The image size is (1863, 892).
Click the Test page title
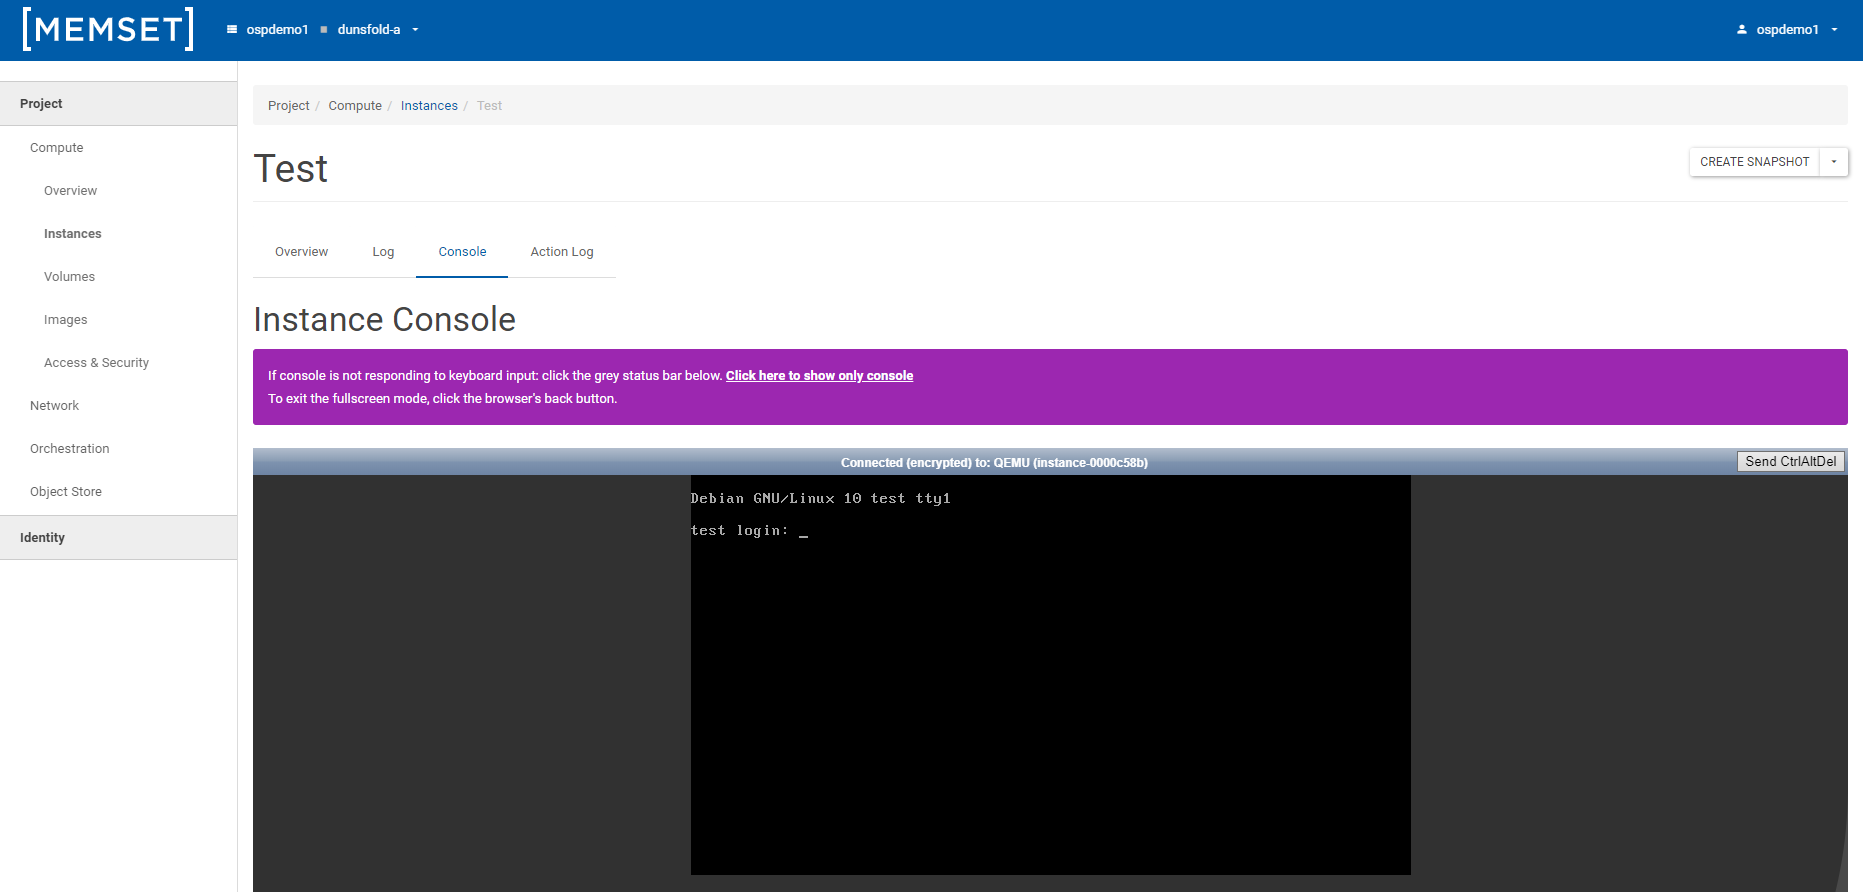pos(290,169)
